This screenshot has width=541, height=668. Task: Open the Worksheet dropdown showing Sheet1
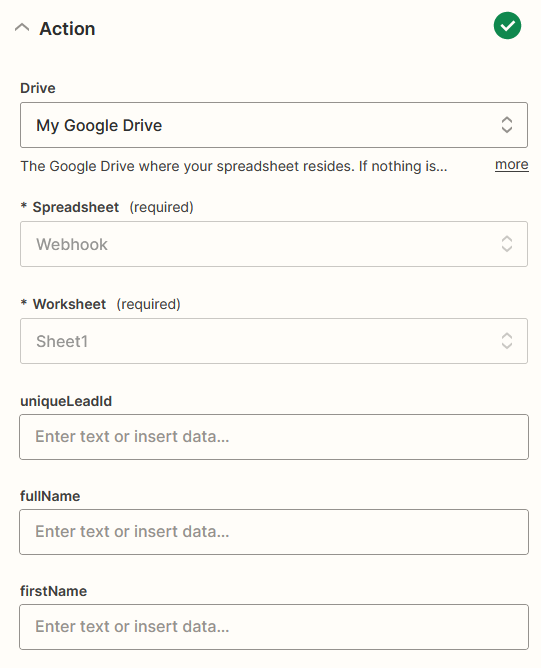(273, 341)
